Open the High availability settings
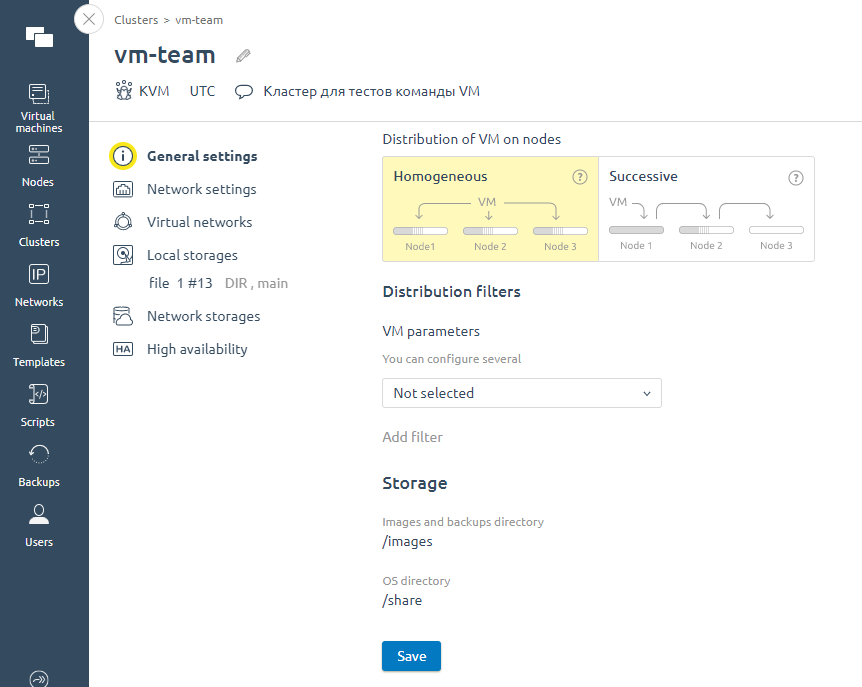The height and width of the screenshot is (687, 862). 198,349
